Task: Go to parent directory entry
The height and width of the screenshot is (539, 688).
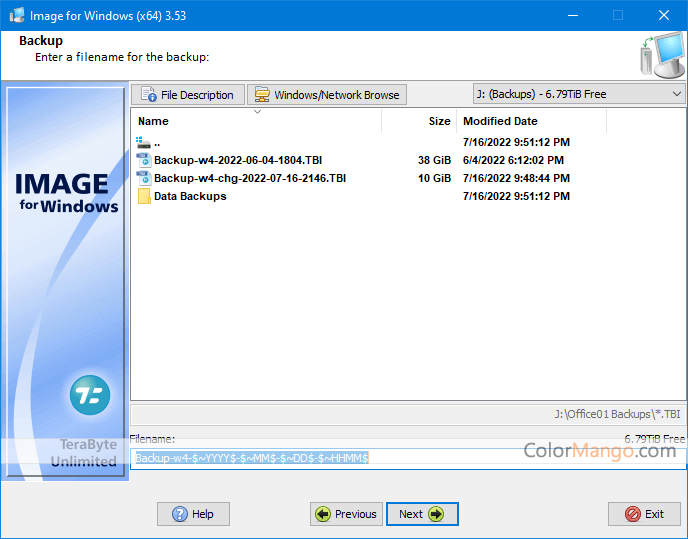Action: [x=156, y=143]
